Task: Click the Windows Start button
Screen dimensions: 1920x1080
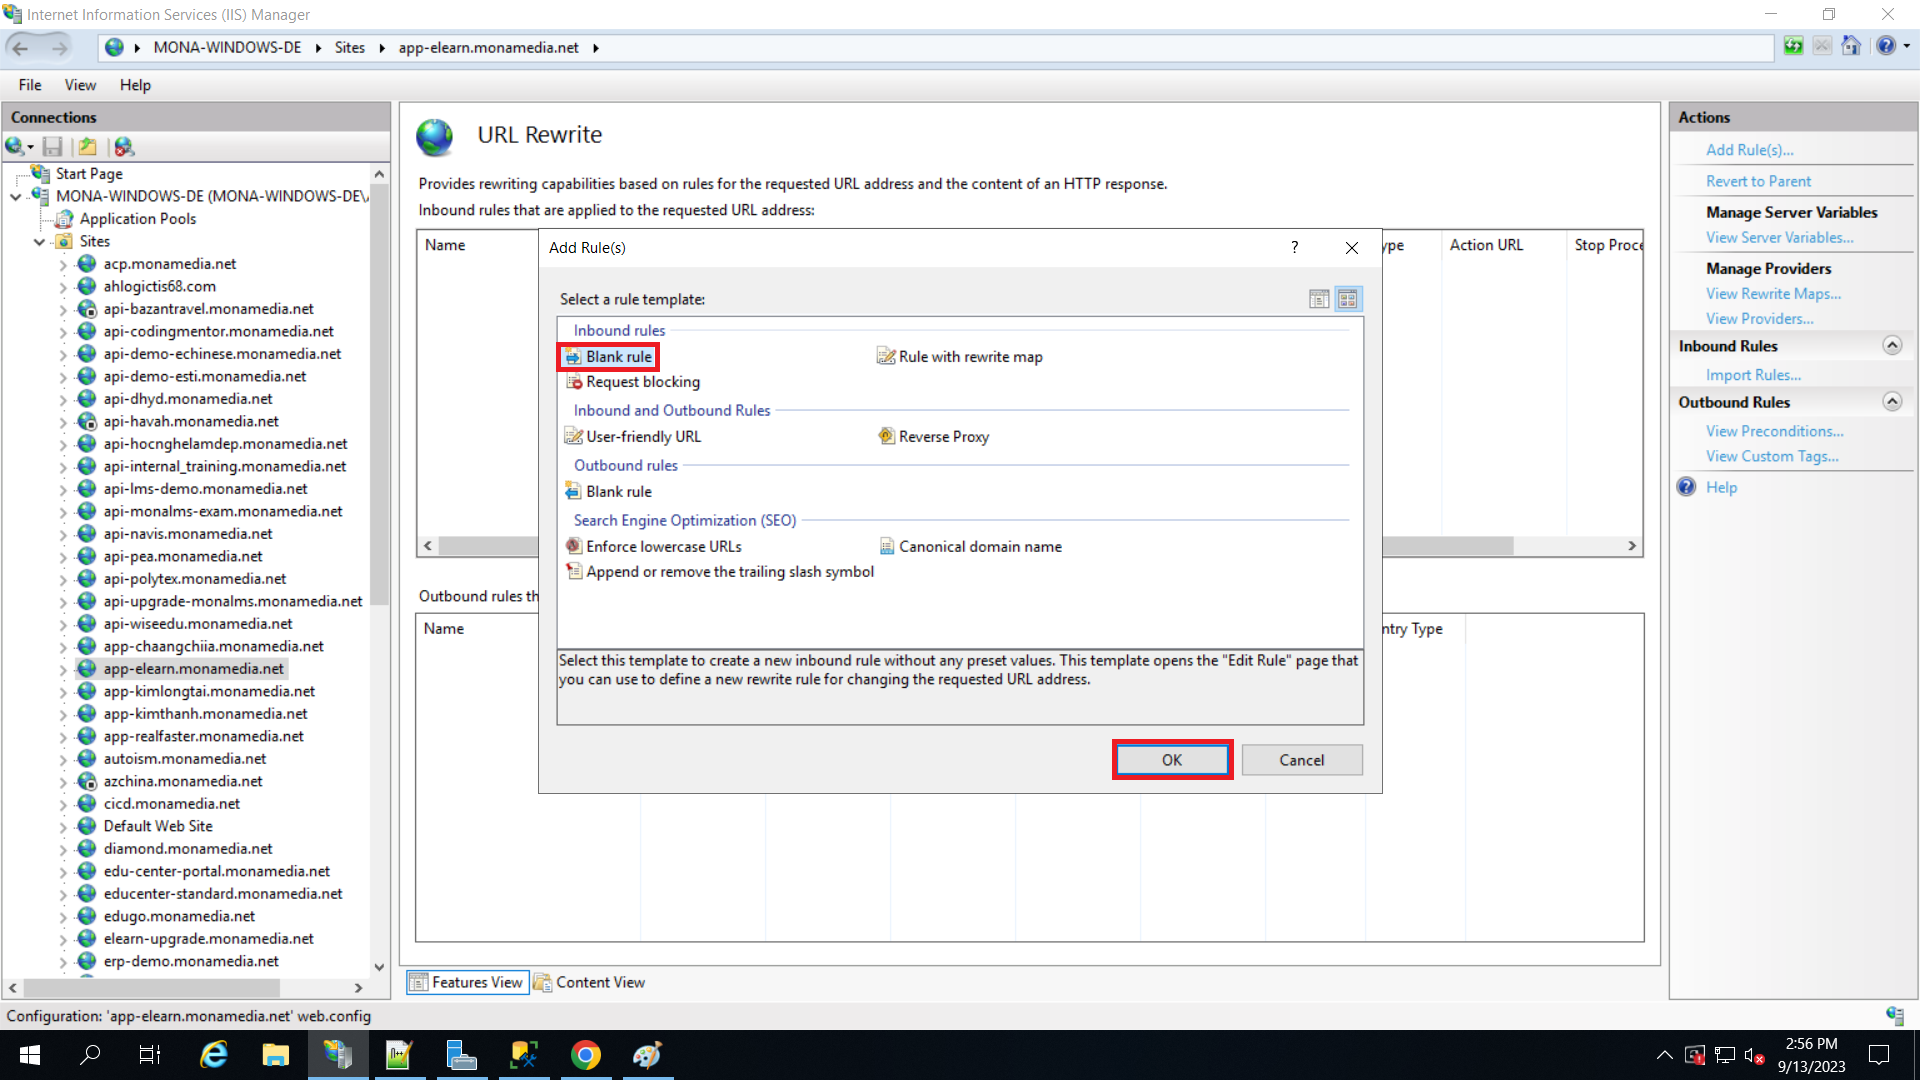Action: pos(30,1055)
